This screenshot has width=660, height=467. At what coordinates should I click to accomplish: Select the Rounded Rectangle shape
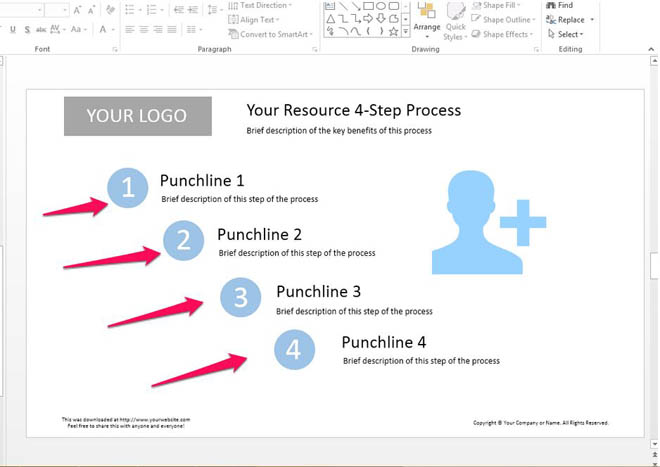pyautogui.click(x=394, y=6)
